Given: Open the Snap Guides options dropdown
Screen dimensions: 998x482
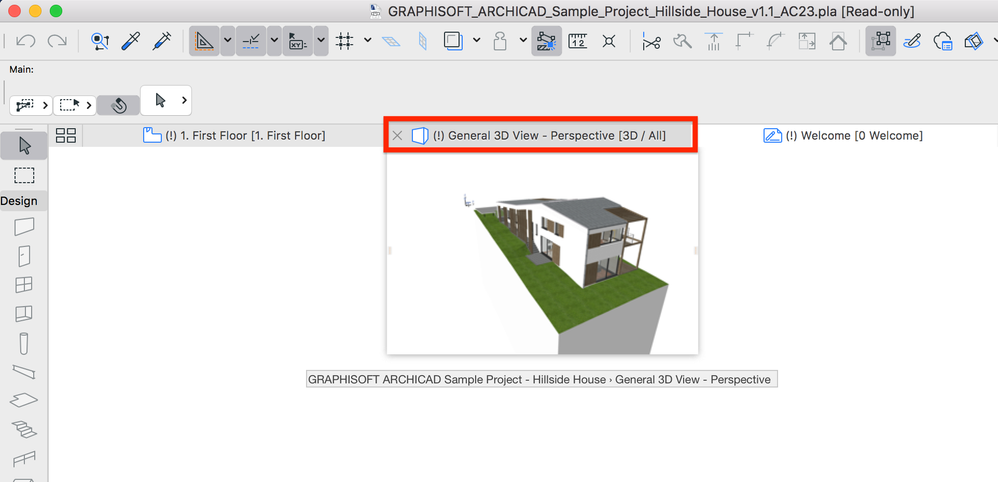Looking at the screenshot, I should pos(274,41).
